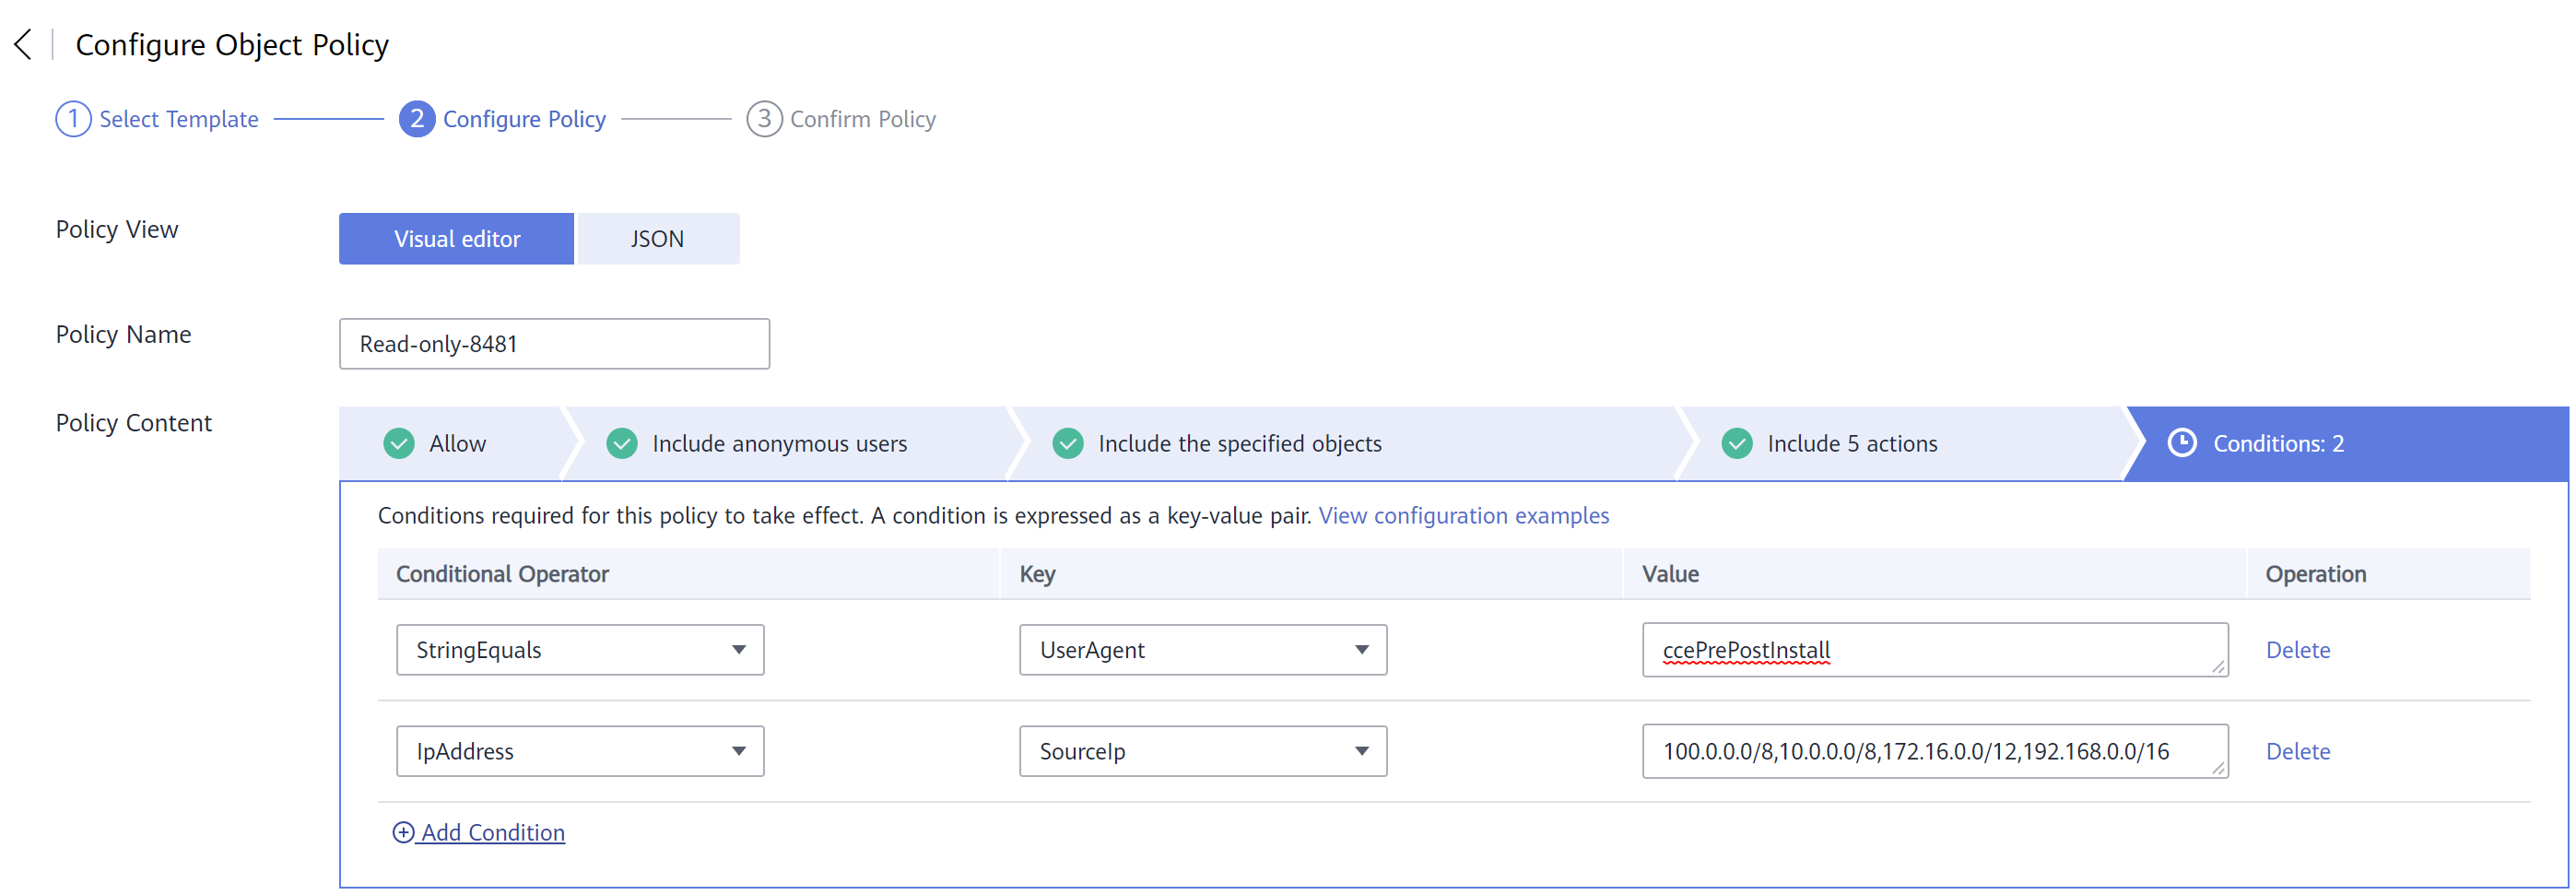
Task: Click check icon beside Include anonymous users
Action: 622,443
